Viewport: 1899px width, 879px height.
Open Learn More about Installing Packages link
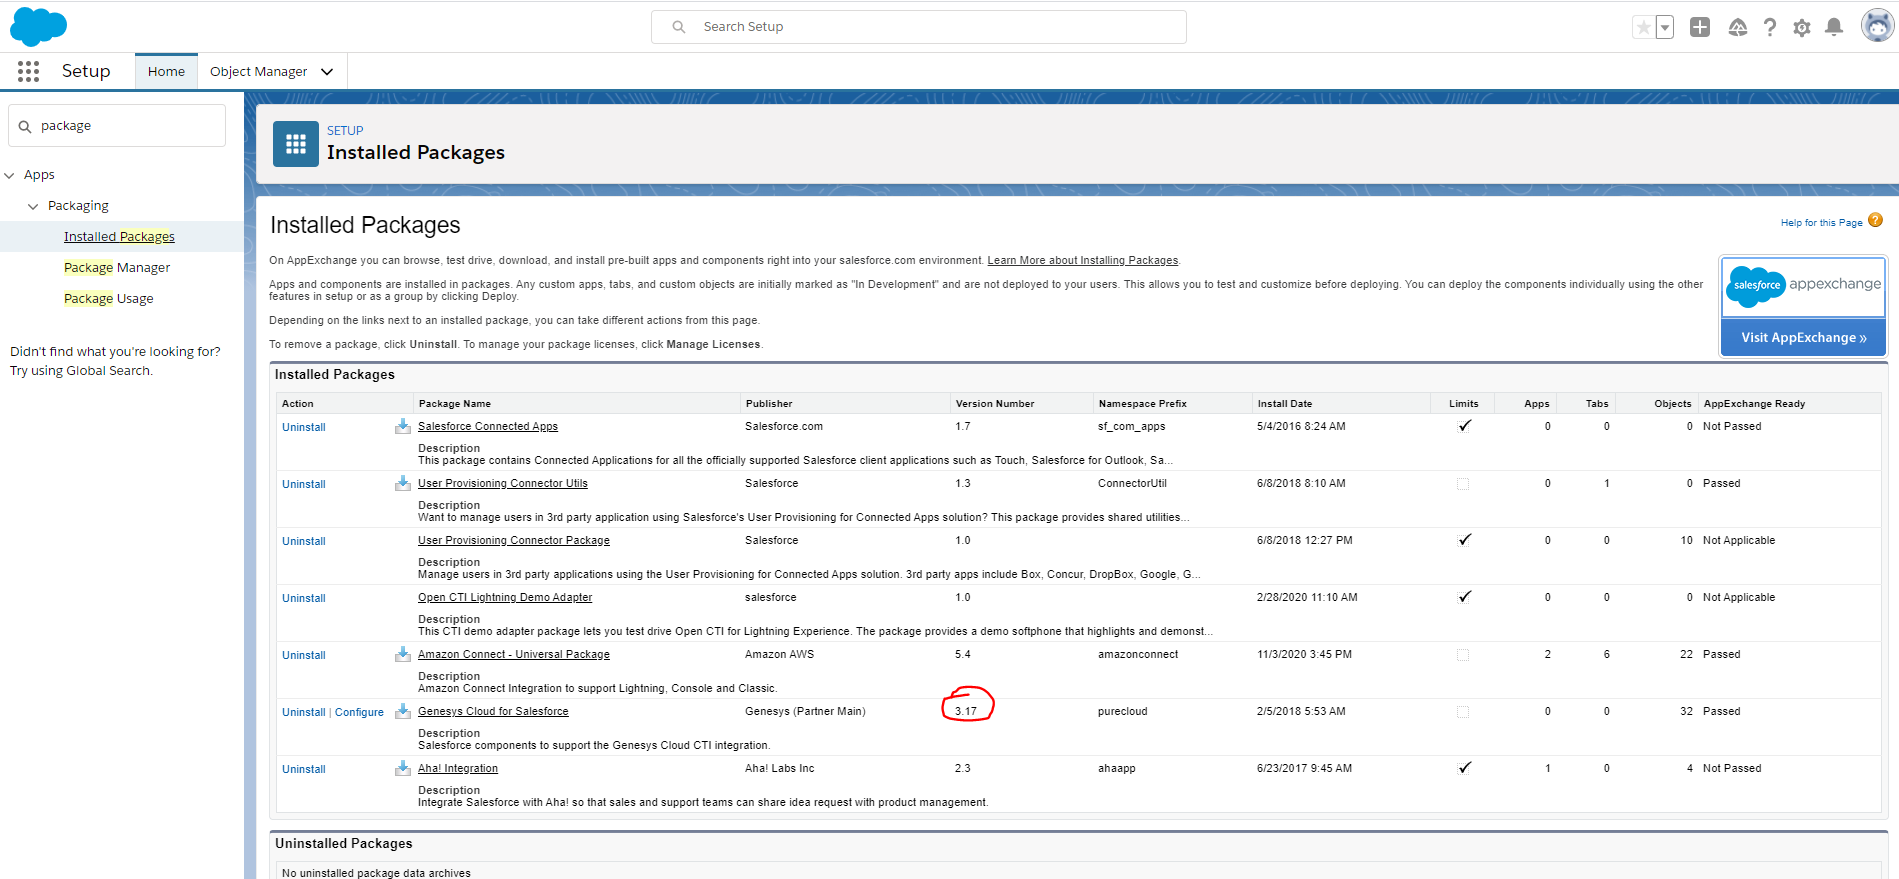tap(1083, 260)
